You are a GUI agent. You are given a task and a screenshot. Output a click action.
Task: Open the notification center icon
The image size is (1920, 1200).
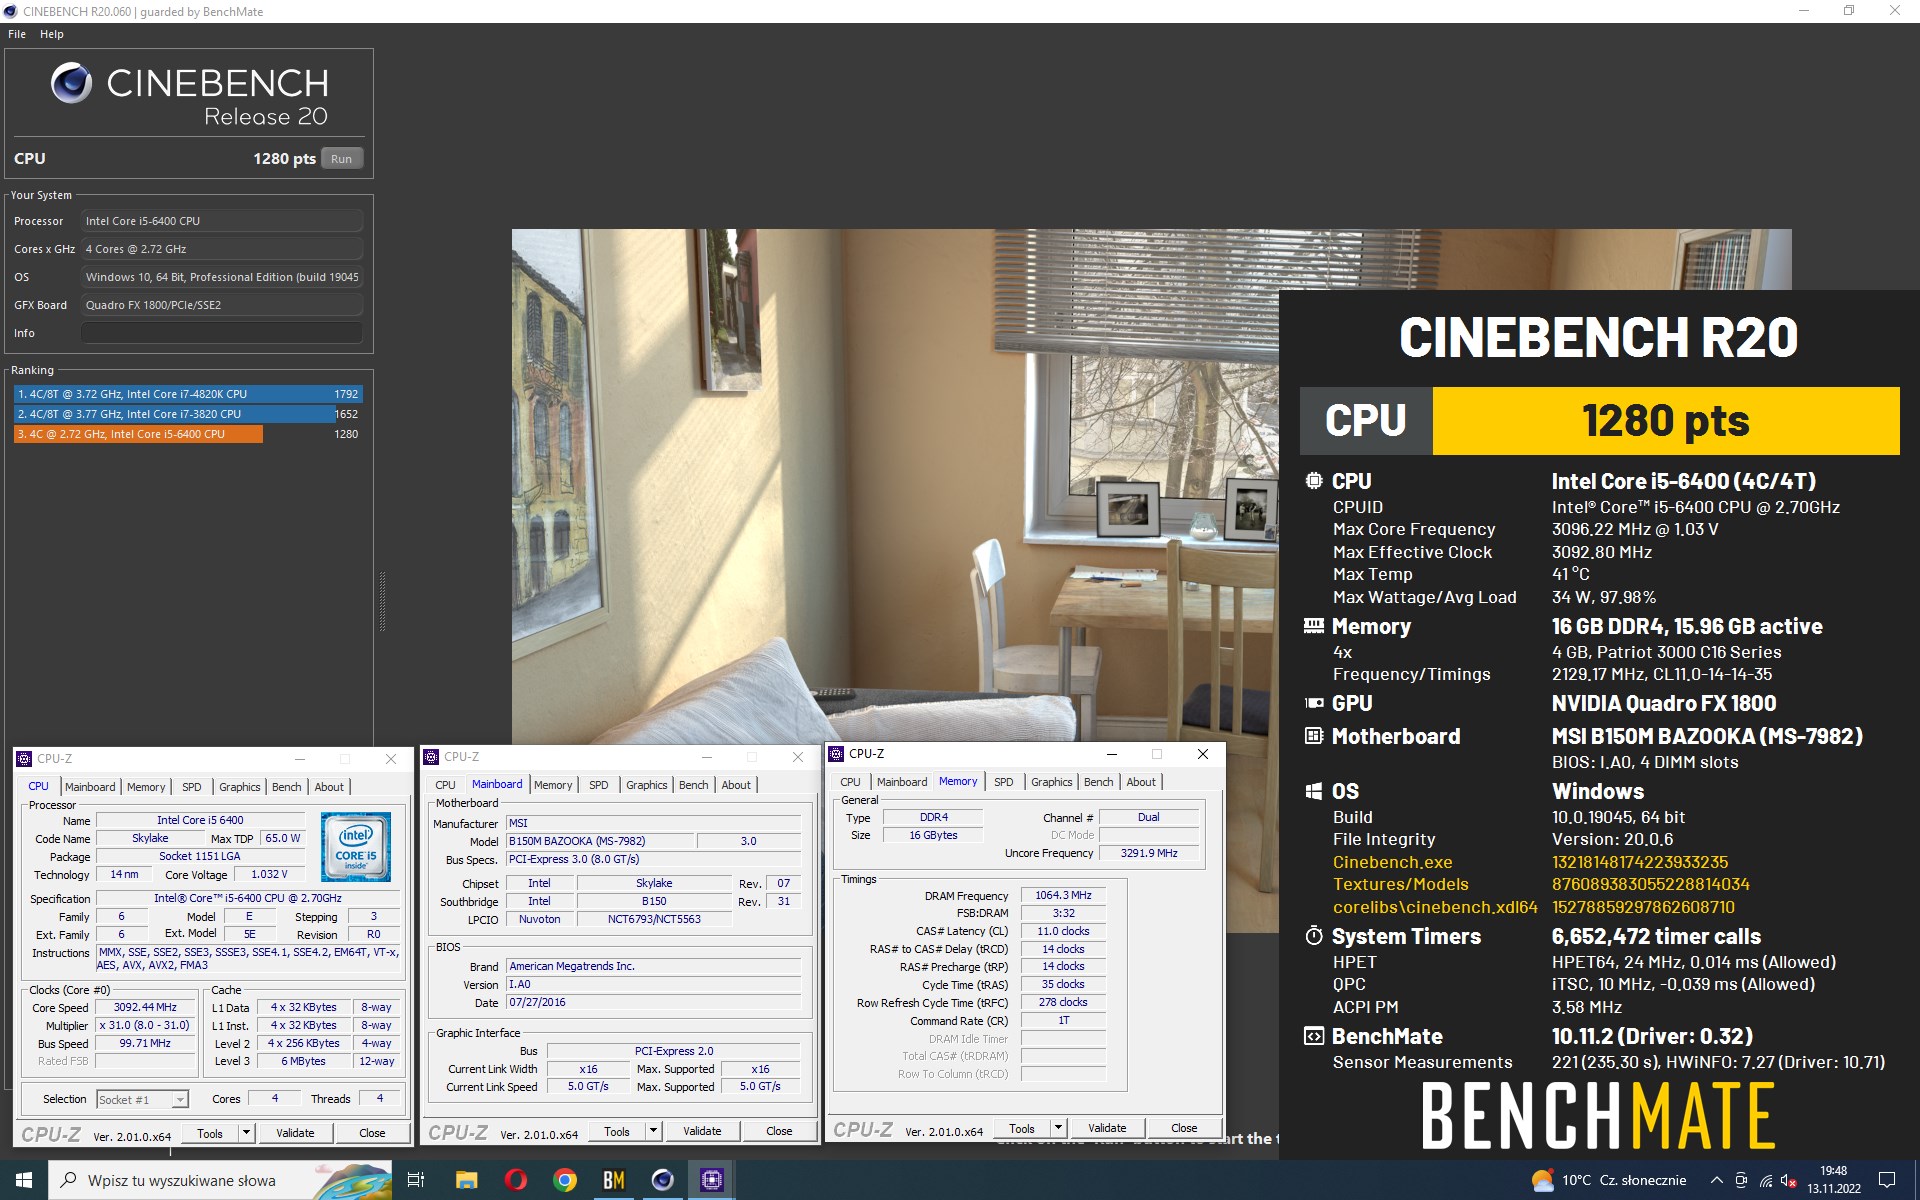click(x=1887, y=1180)
